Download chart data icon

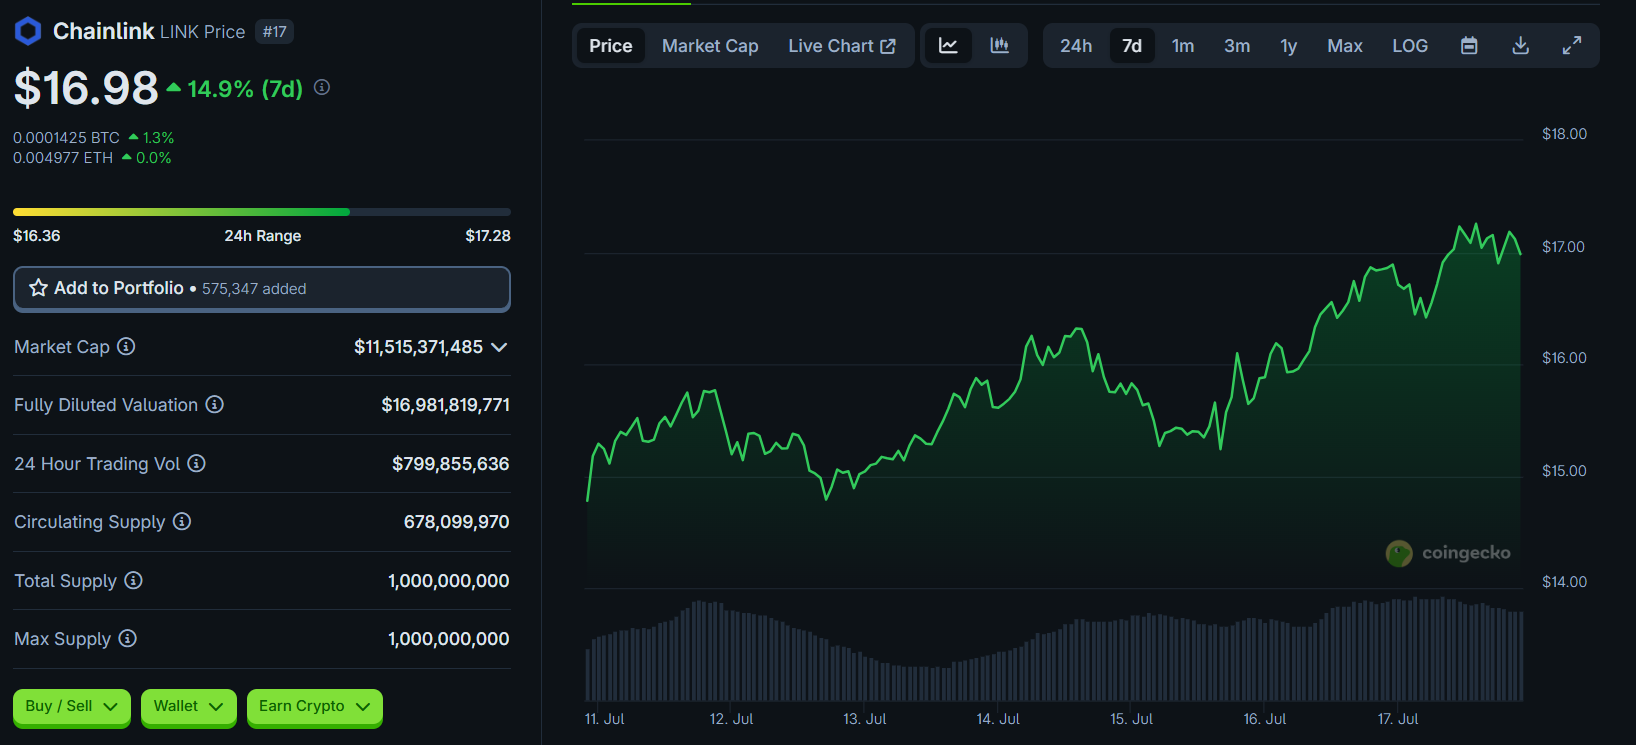(1521, 46)
